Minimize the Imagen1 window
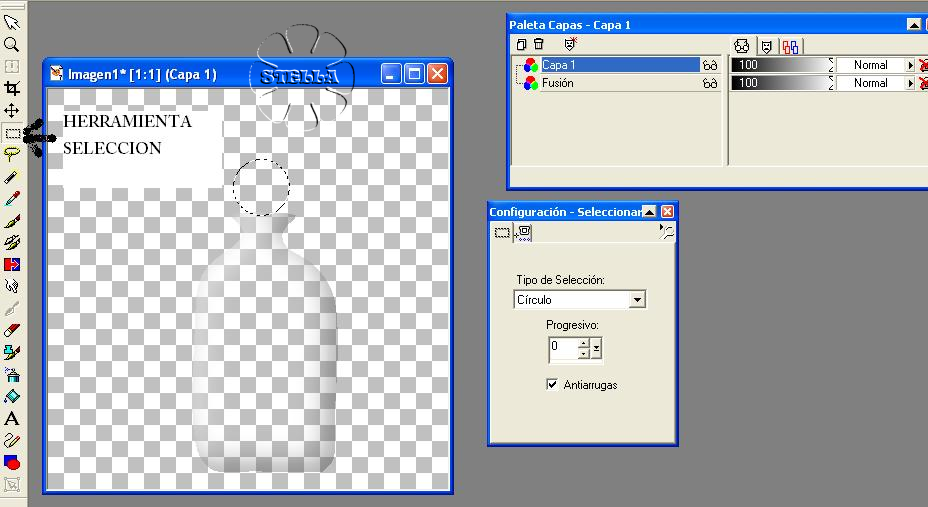This screenshot has width=928, height=507. pyautogui.click(x=391, y=74)
